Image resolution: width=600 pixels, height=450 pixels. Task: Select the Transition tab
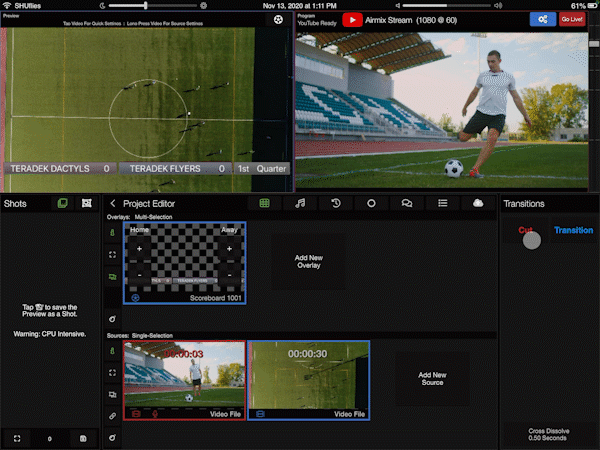[x=573, y=230]
